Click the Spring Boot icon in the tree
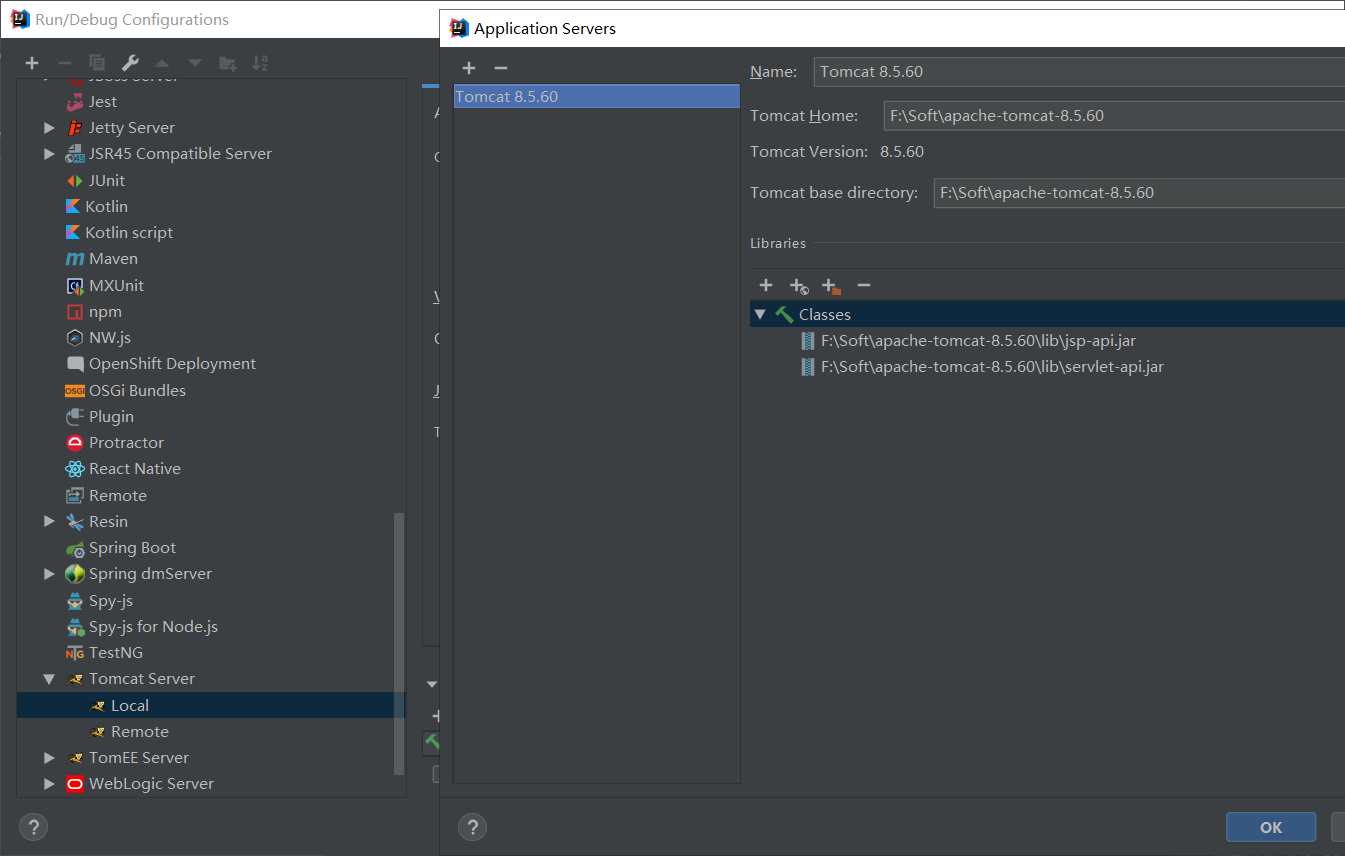The image size is (1345, 856). (x=75, y=547)
